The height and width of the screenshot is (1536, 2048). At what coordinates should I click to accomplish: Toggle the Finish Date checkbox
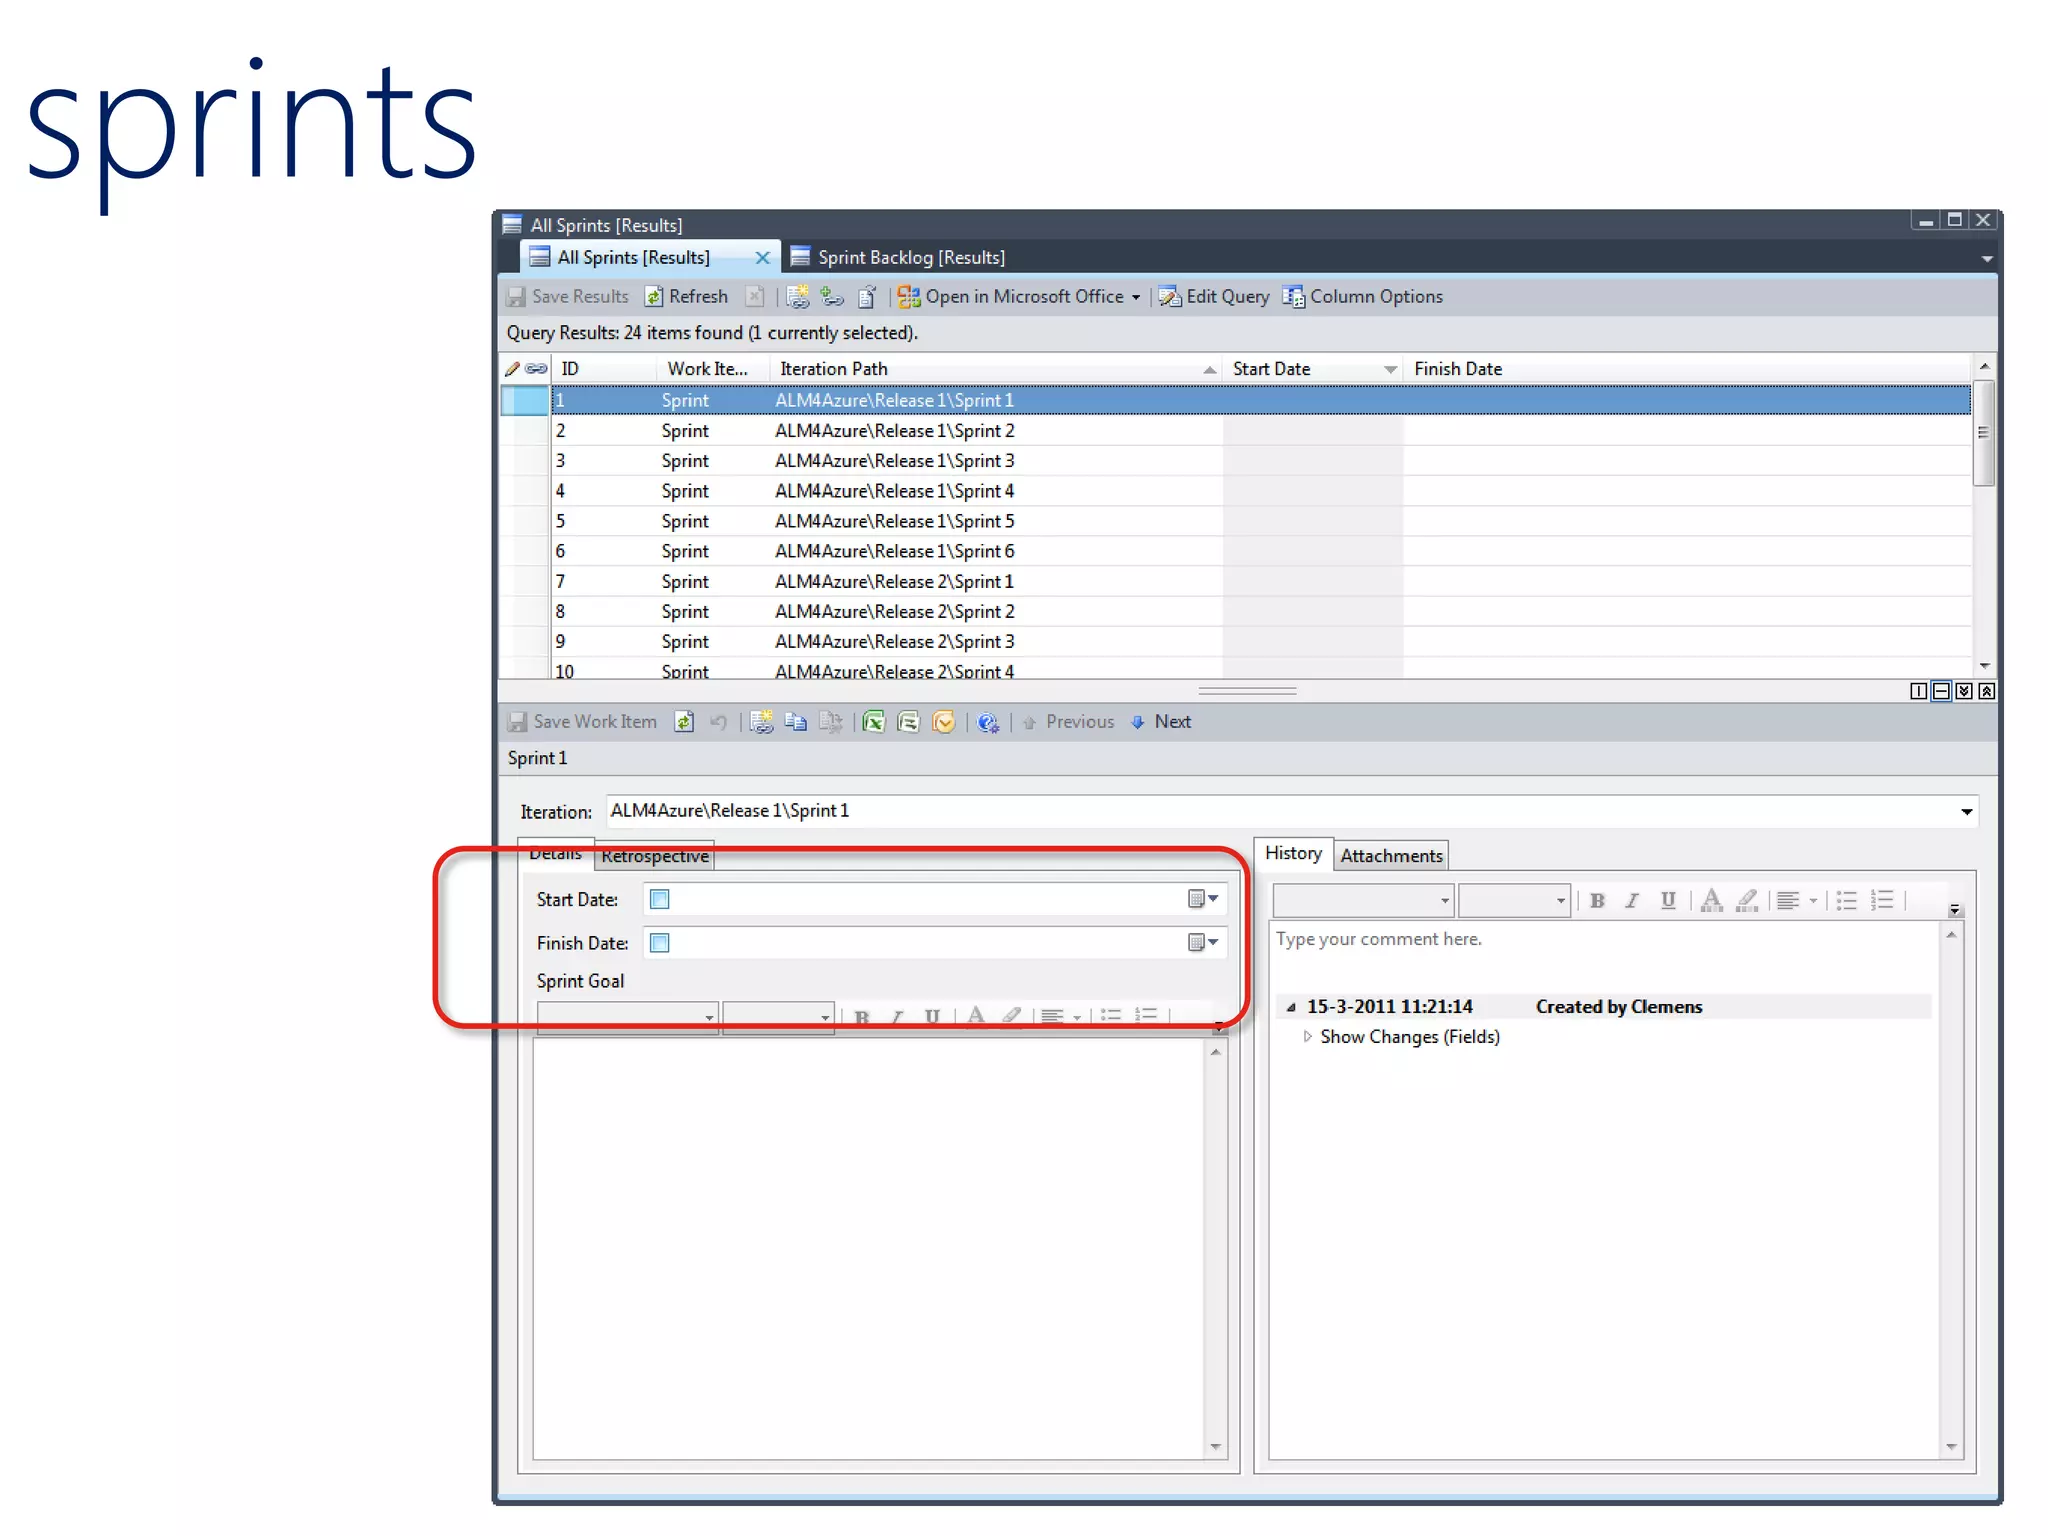pyautogui.click(x=660, y=942)
